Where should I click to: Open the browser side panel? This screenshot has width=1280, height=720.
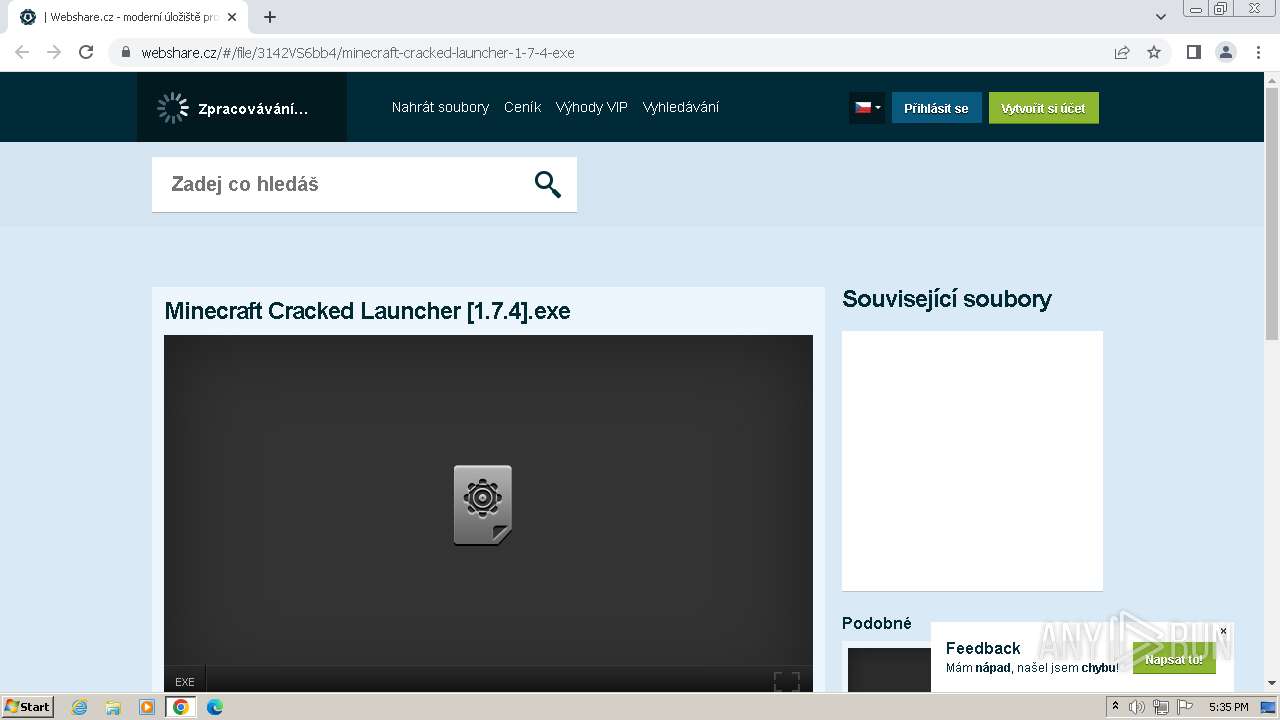coord(1193,52)
